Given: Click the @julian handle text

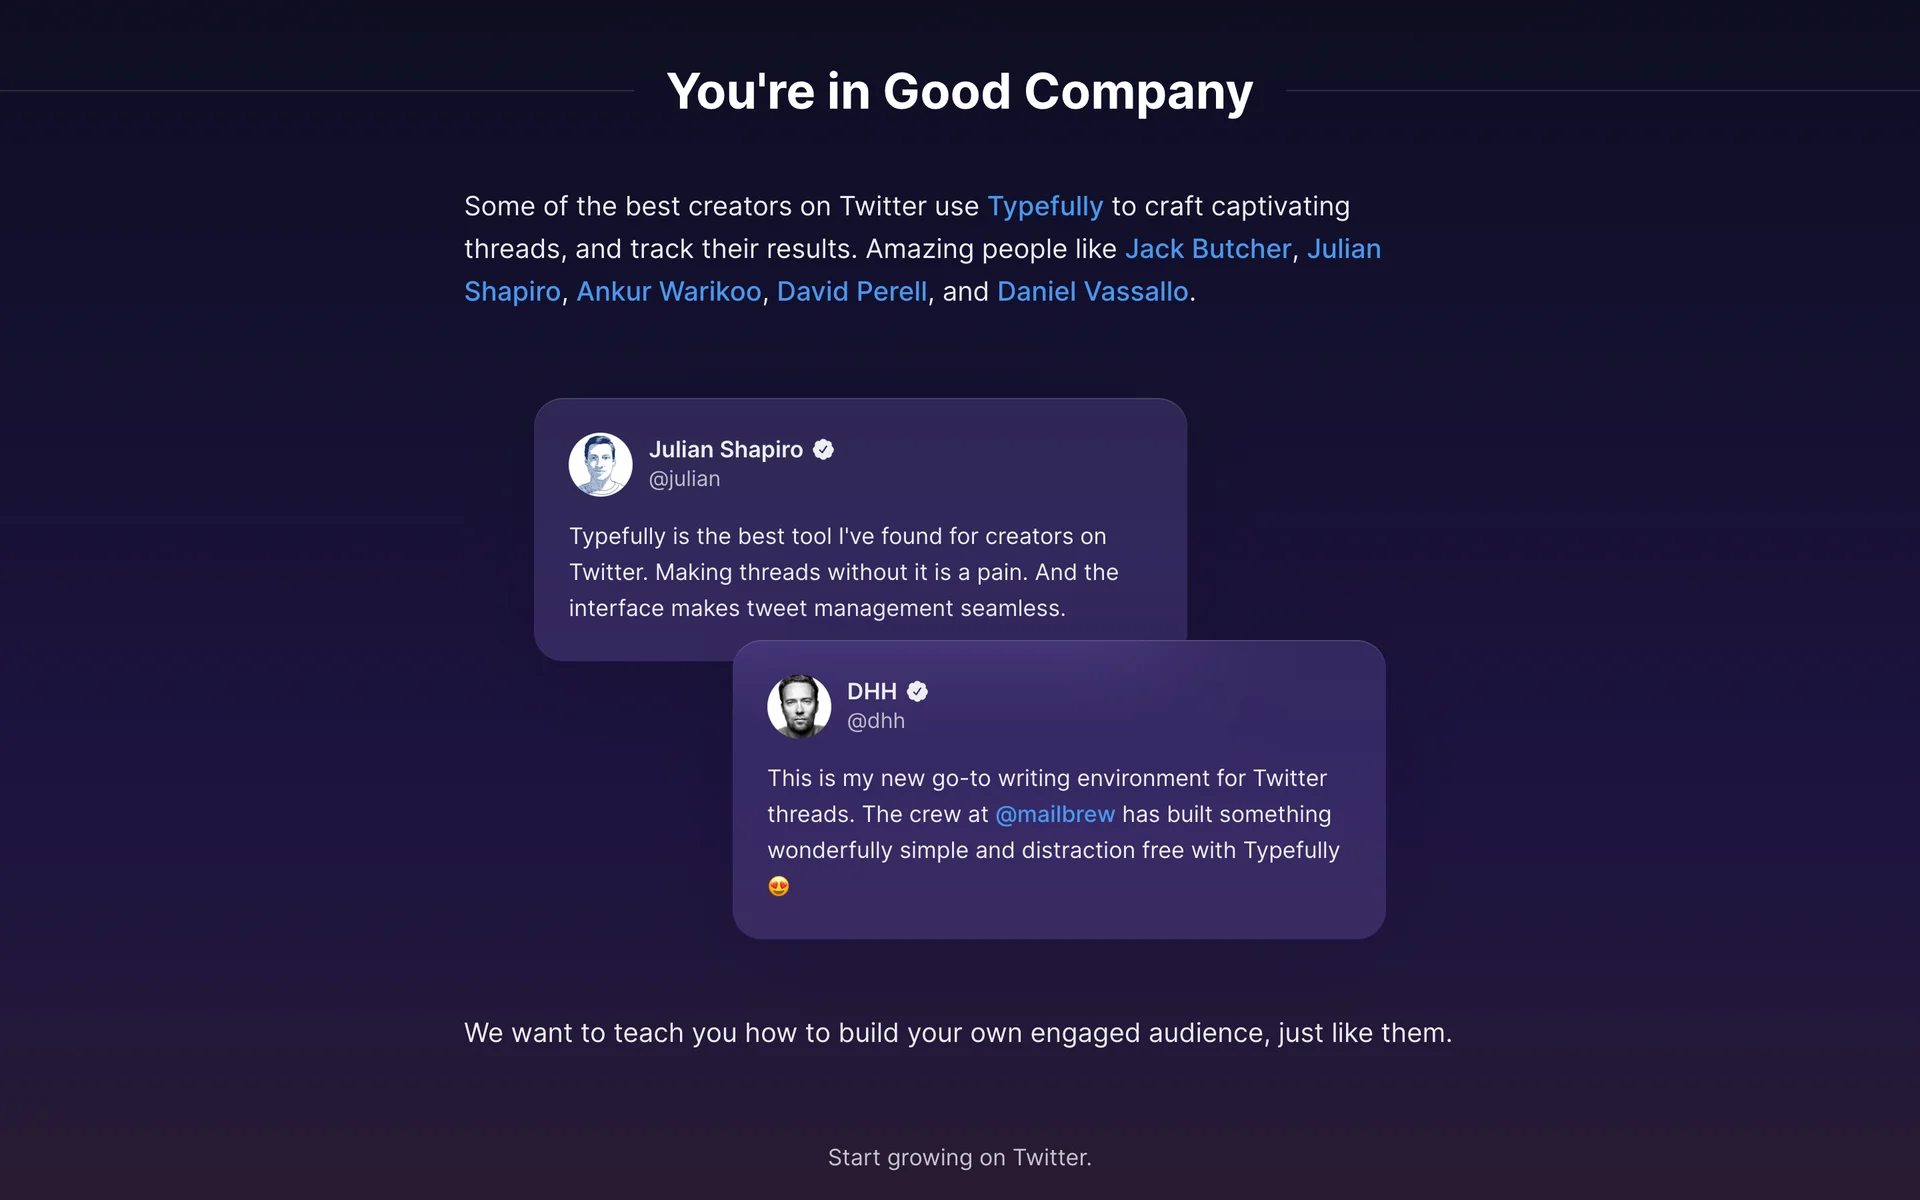Looking at the screenshot, I should pos(684,479).
